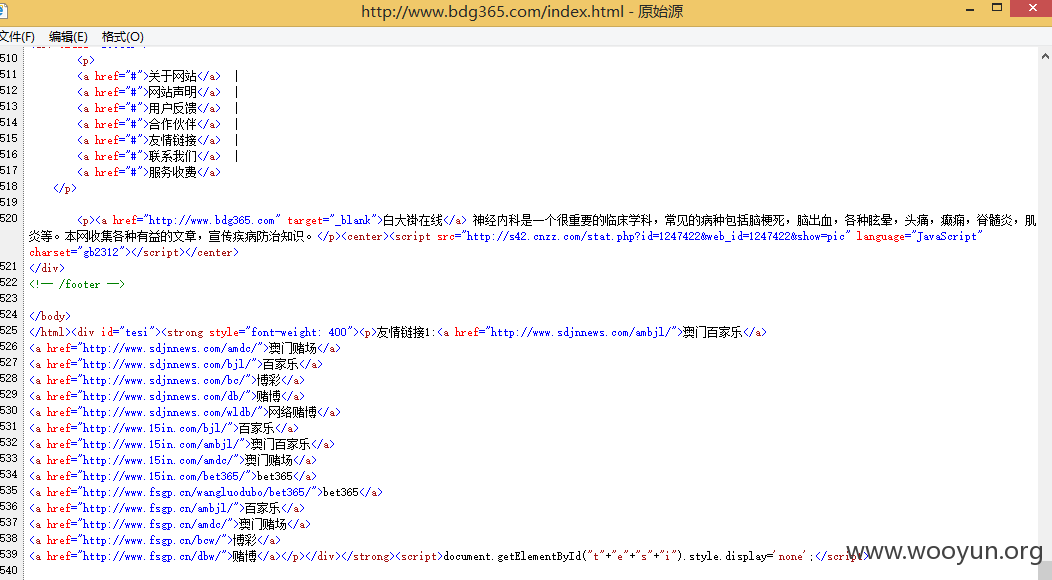Image resolution: width=1052 pixels, height=580 pixels.
Task: Click the text 联系我们 on line 516
Action: (172, 156)
